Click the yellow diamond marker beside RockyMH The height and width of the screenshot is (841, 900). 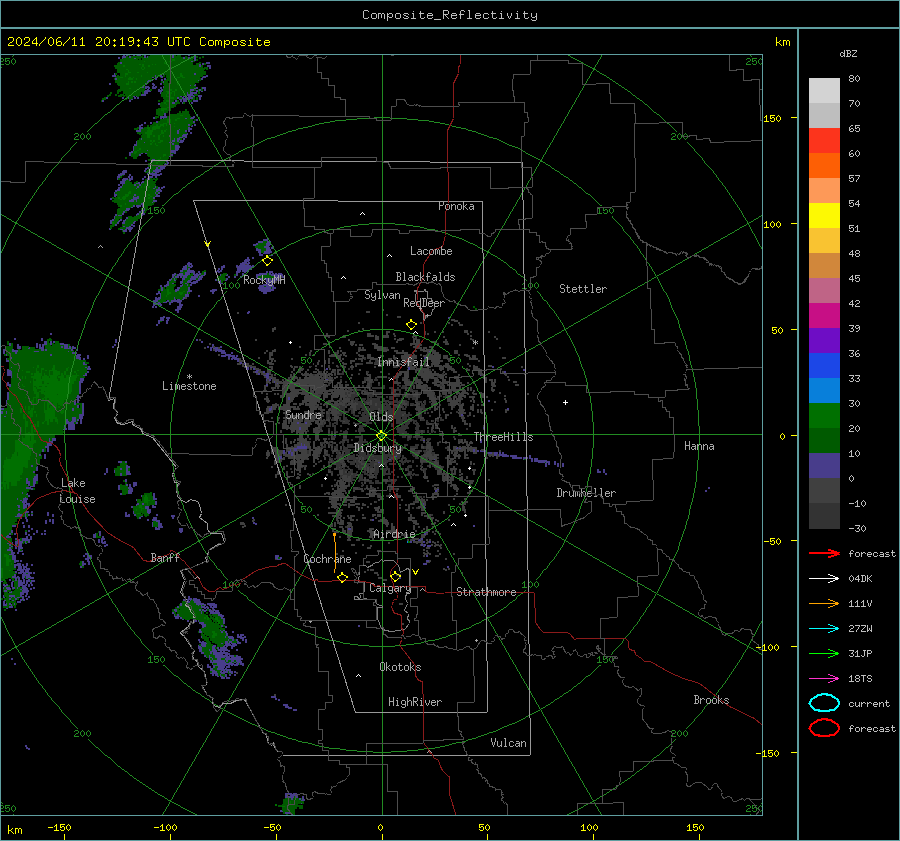coord(267,261)
